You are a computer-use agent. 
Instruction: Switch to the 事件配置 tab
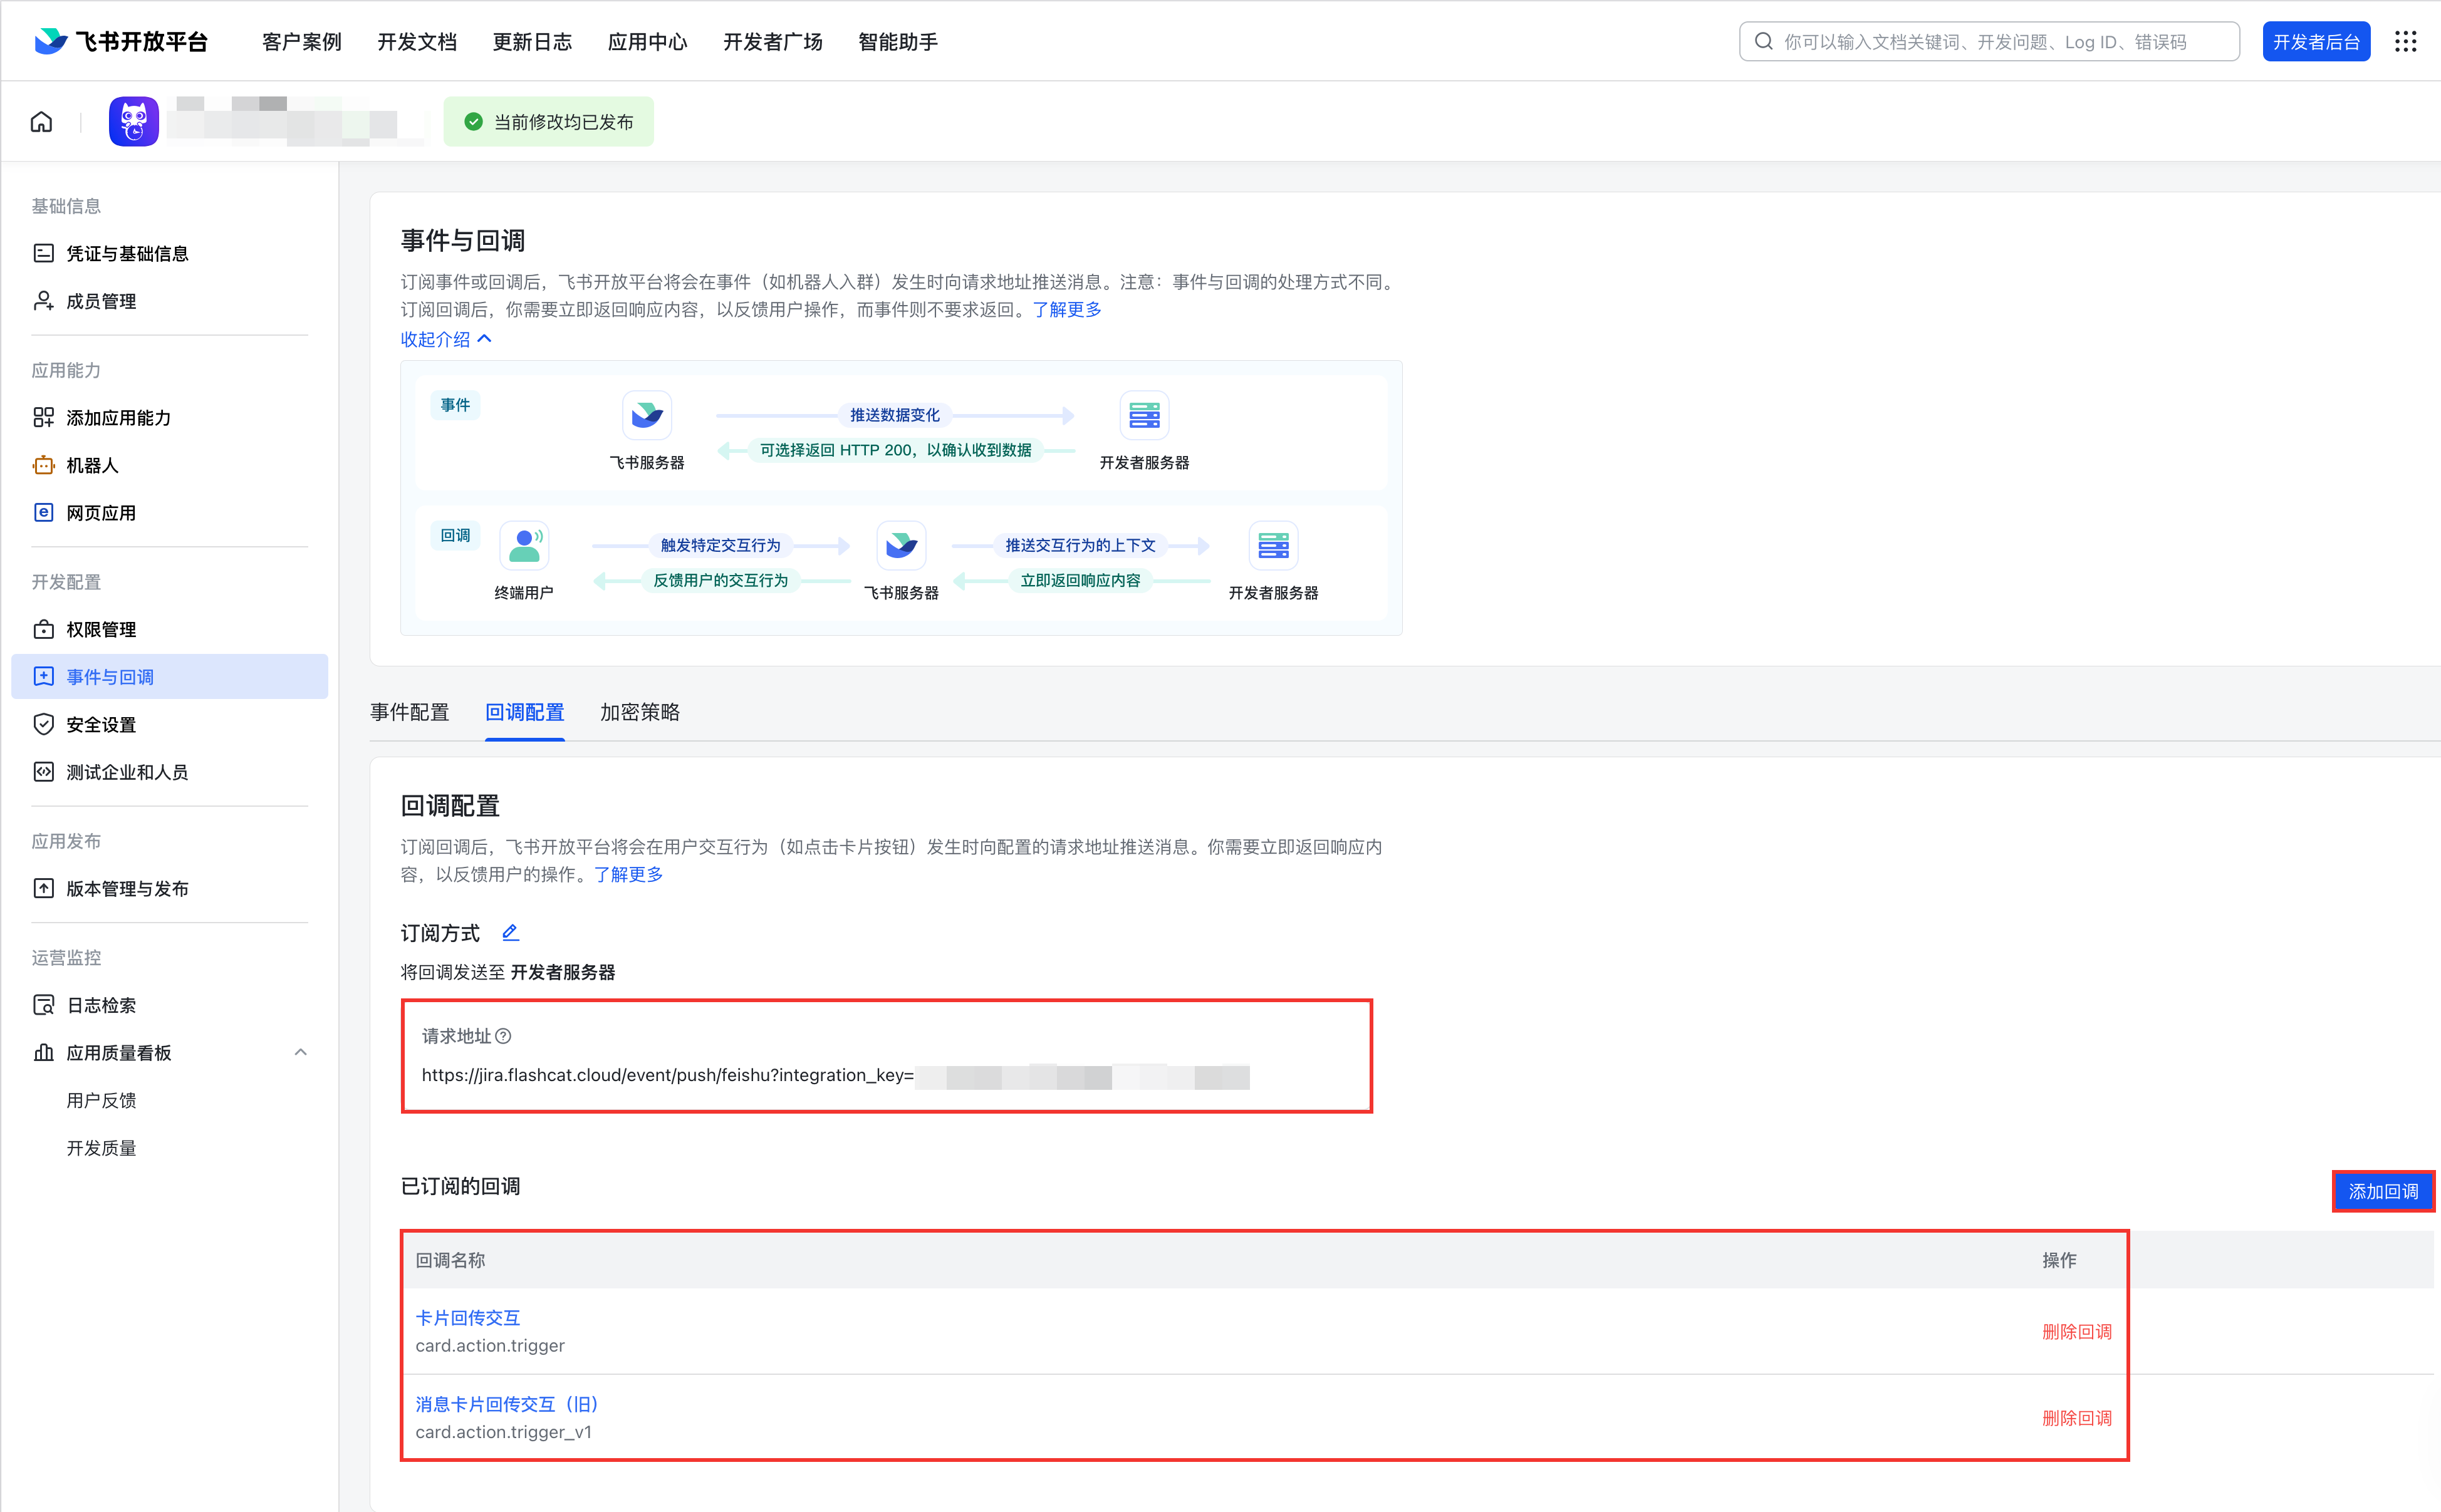click(409, 712)
